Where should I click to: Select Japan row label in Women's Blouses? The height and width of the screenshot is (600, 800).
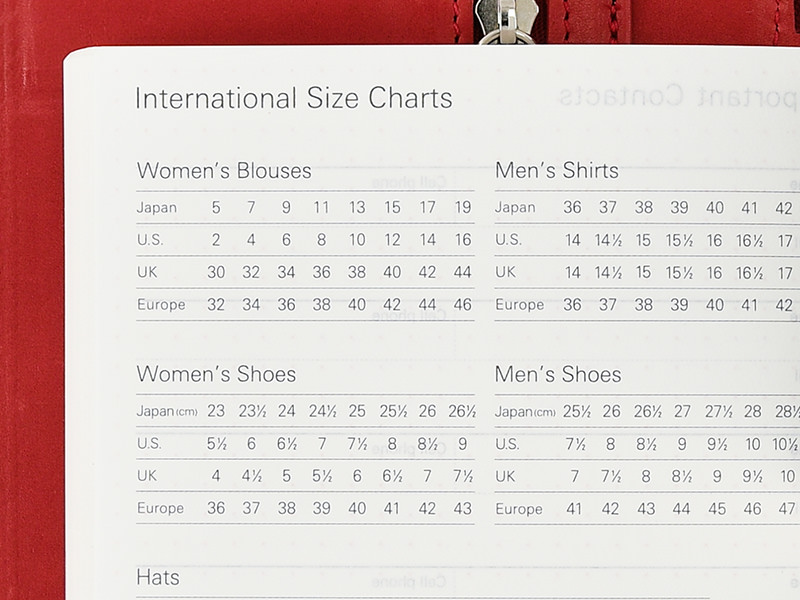coord(157,208)
